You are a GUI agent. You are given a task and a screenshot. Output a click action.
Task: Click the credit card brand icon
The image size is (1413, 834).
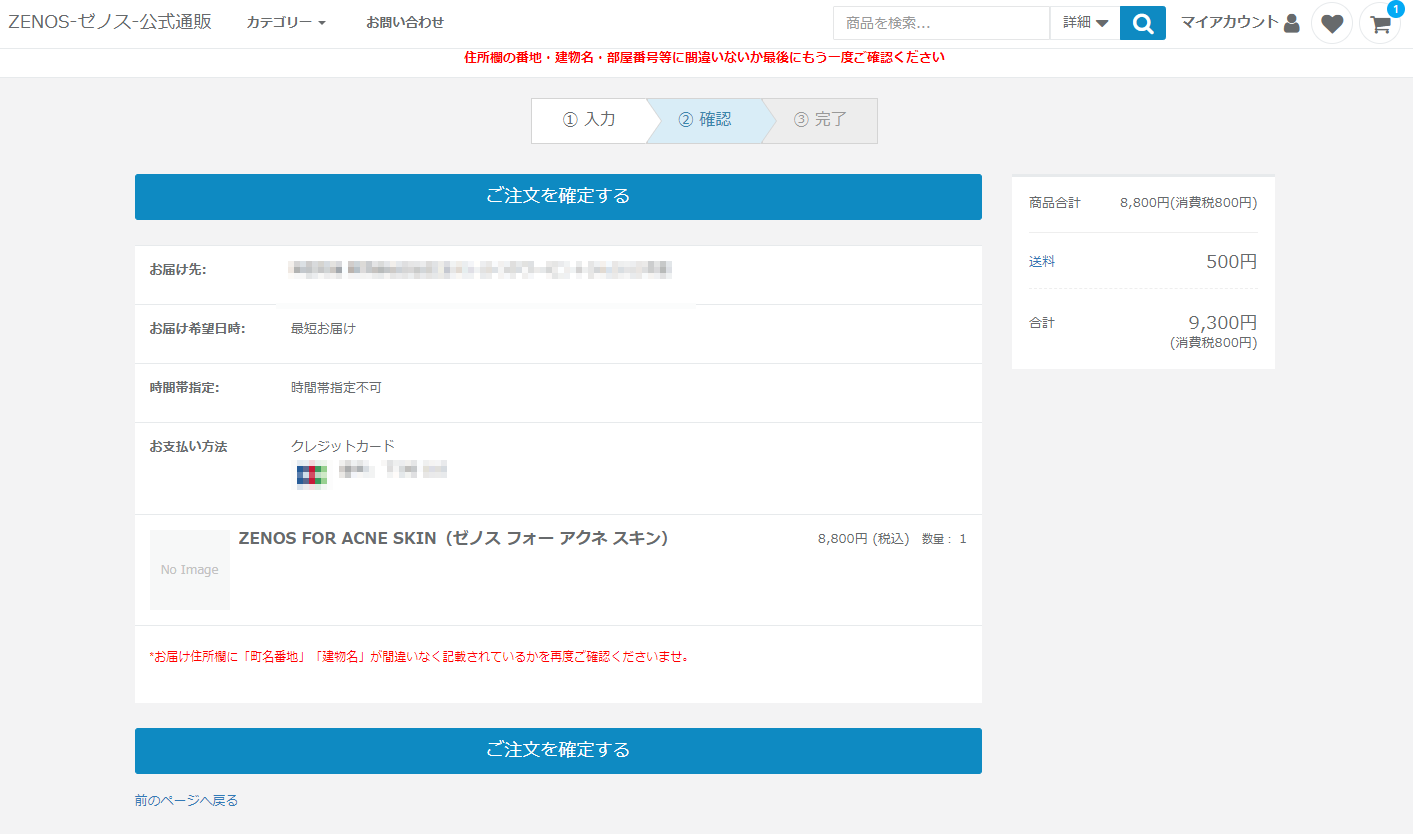tap(311, 475)
